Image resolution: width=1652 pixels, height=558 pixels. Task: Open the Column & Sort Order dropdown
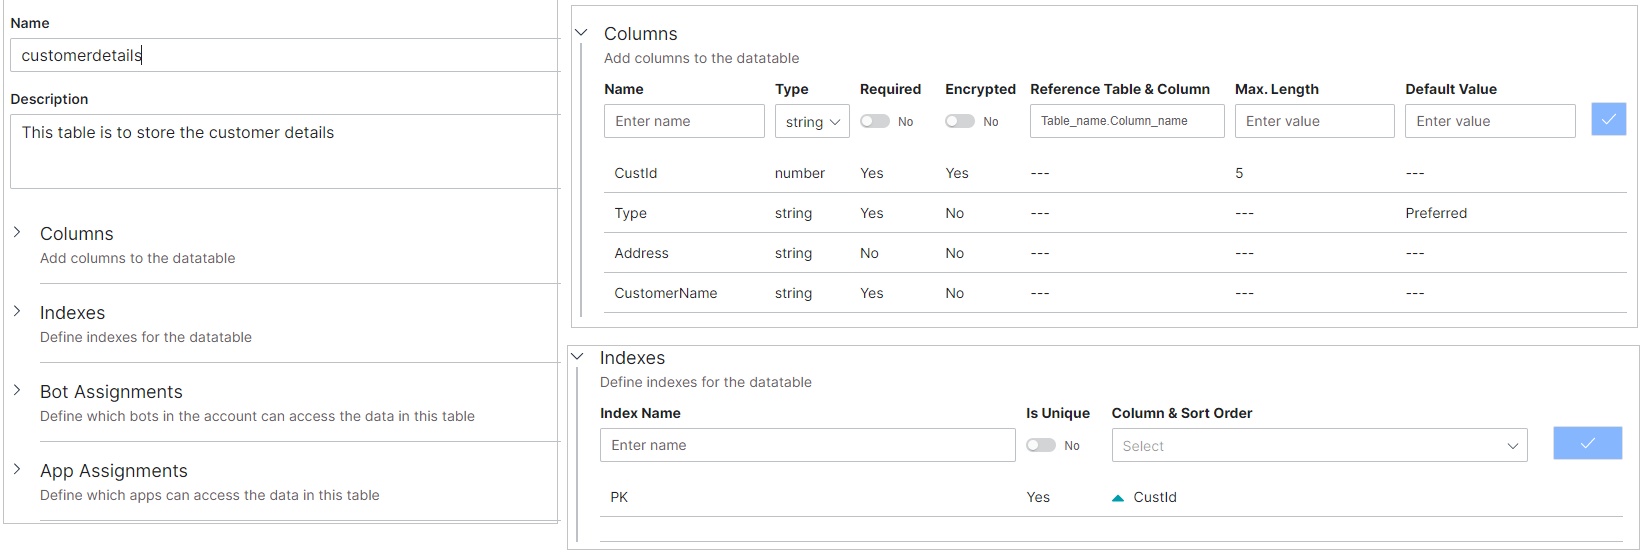1318,446
